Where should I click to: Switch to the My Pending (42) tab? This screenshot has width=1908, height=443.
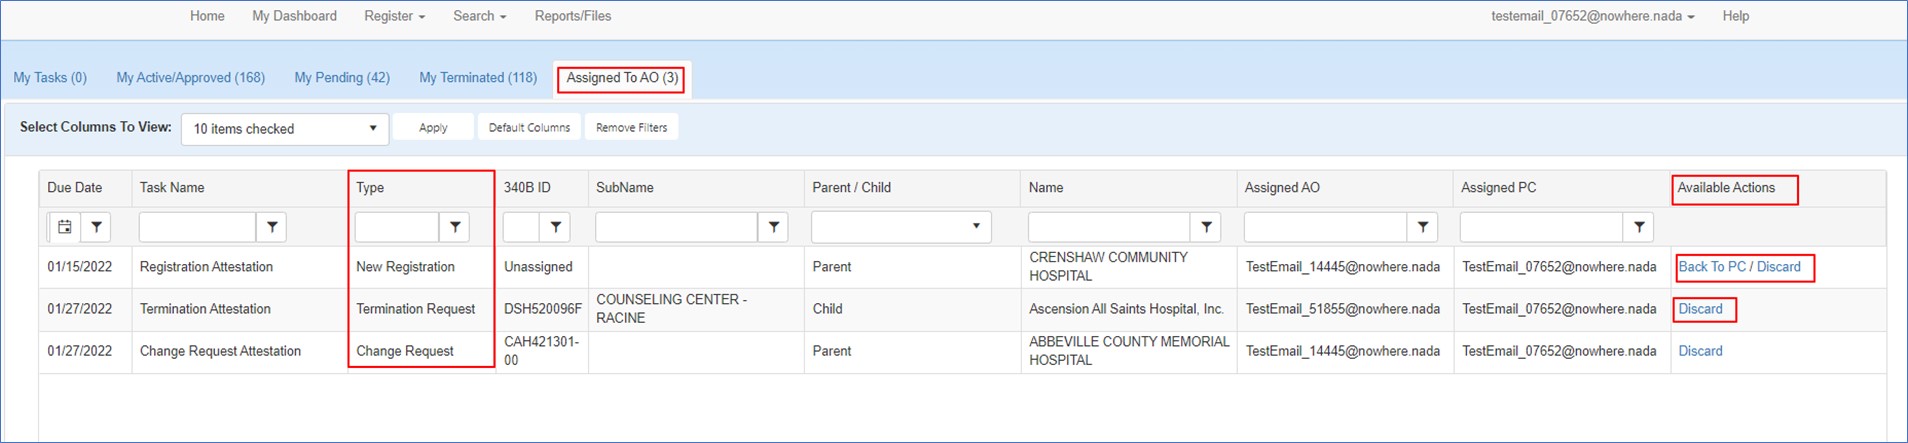[342, 77]
